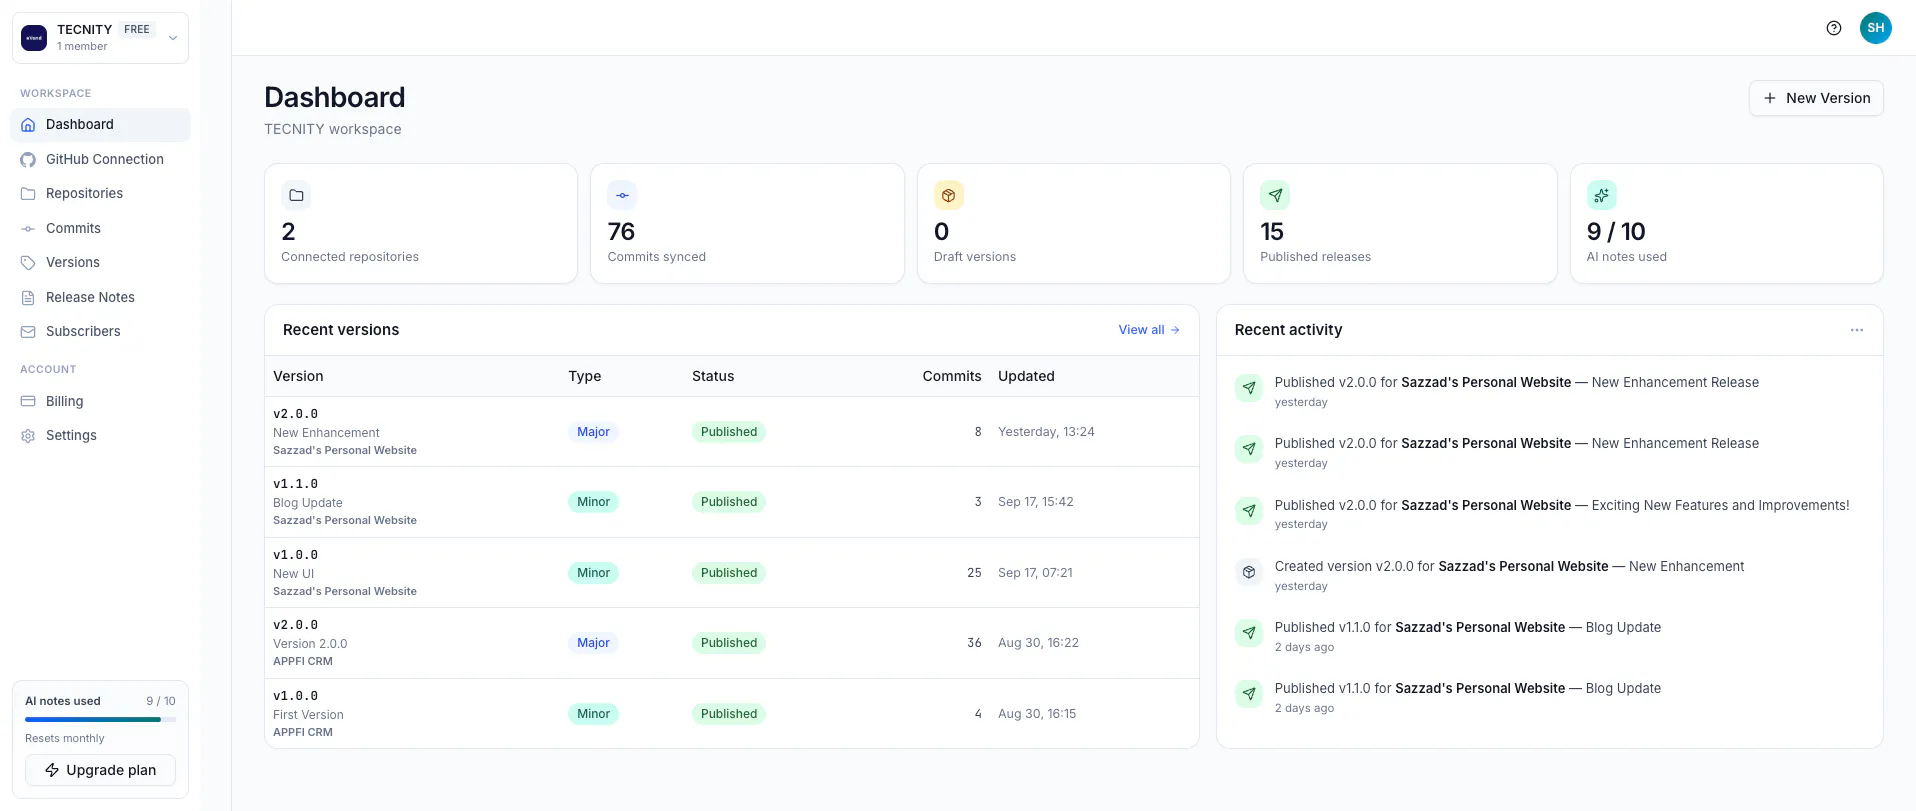Click the Subscribers envelope icon

28,332
